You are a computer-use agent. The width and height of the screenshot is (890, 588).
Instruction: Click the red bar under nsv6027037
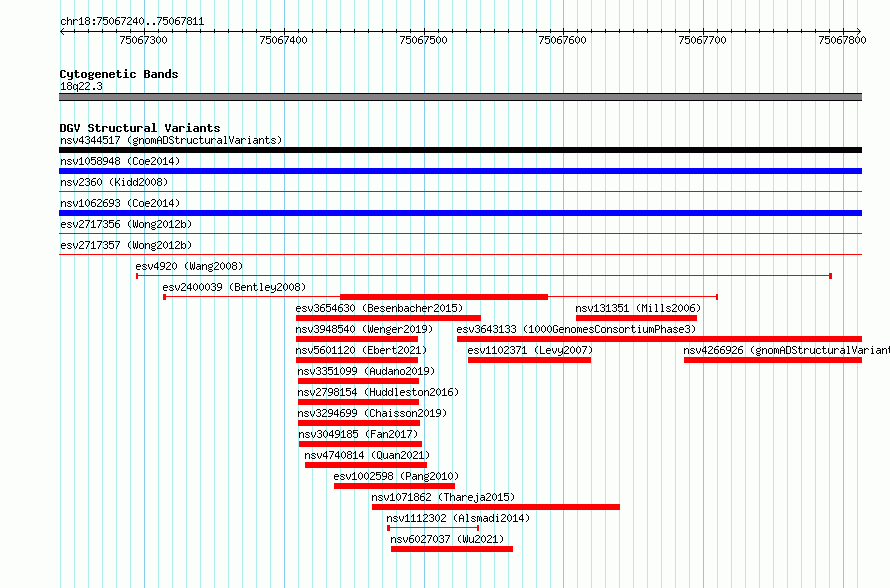pyautogui.click(x=452, y=549)
